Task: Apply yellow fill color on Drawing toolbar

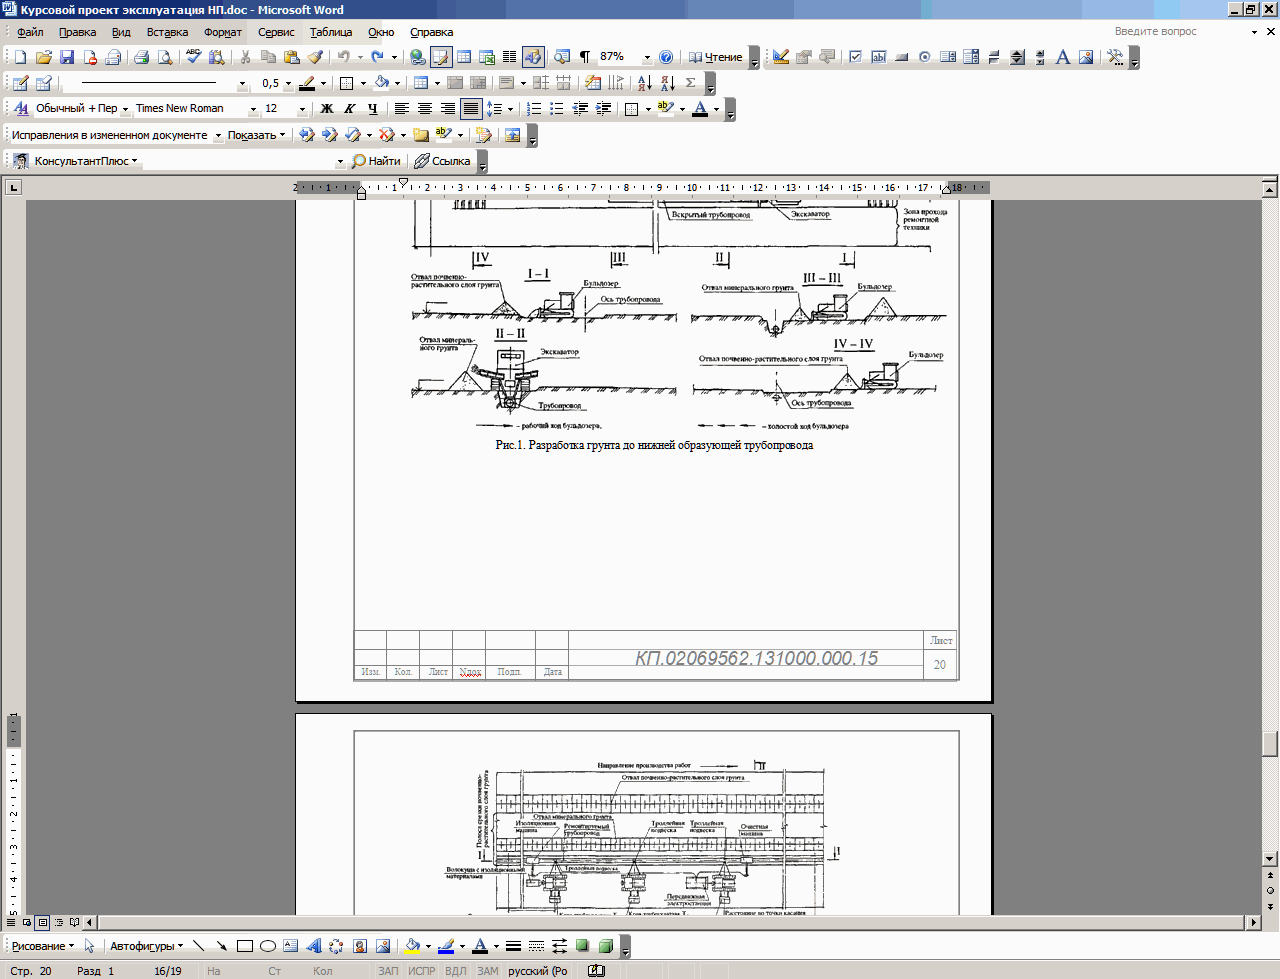Action: tap(412, 945)
